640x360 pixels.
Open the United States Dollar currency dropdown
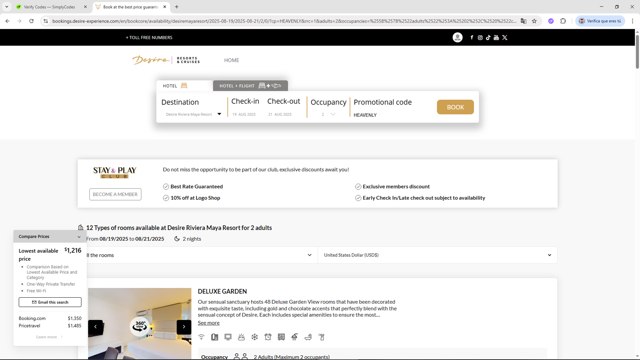(438, 255)
